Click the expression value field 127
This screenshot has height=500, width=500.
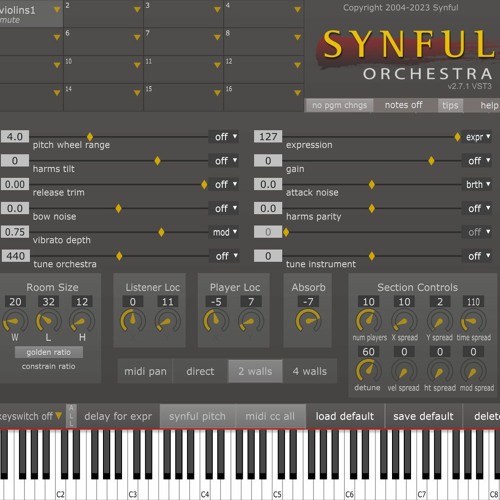268,137
